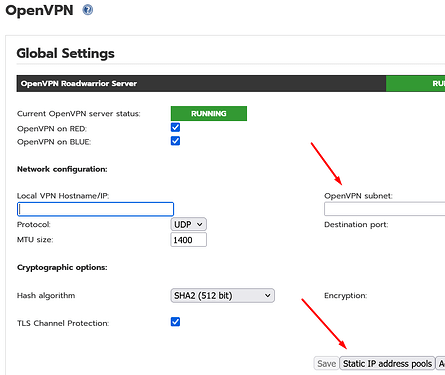
Task: Click the Encryption label
Action: [345, 296]
